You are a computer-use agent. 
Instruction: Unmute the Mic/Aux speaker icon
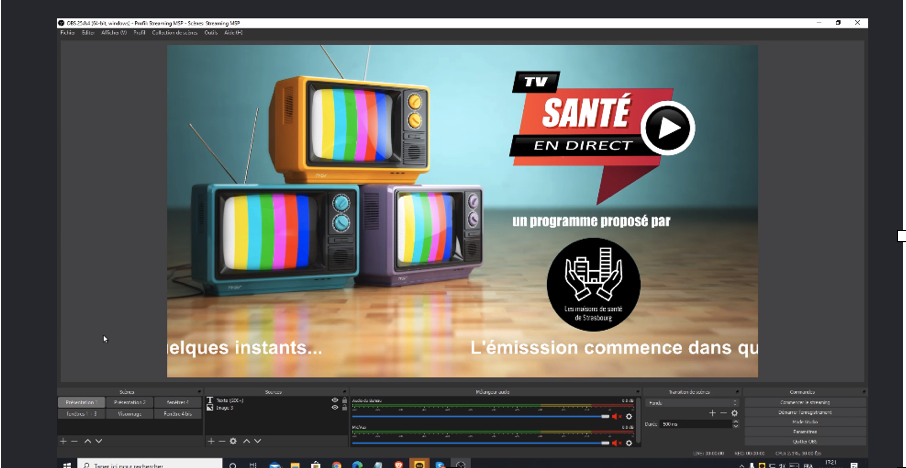tap(617, 443)
